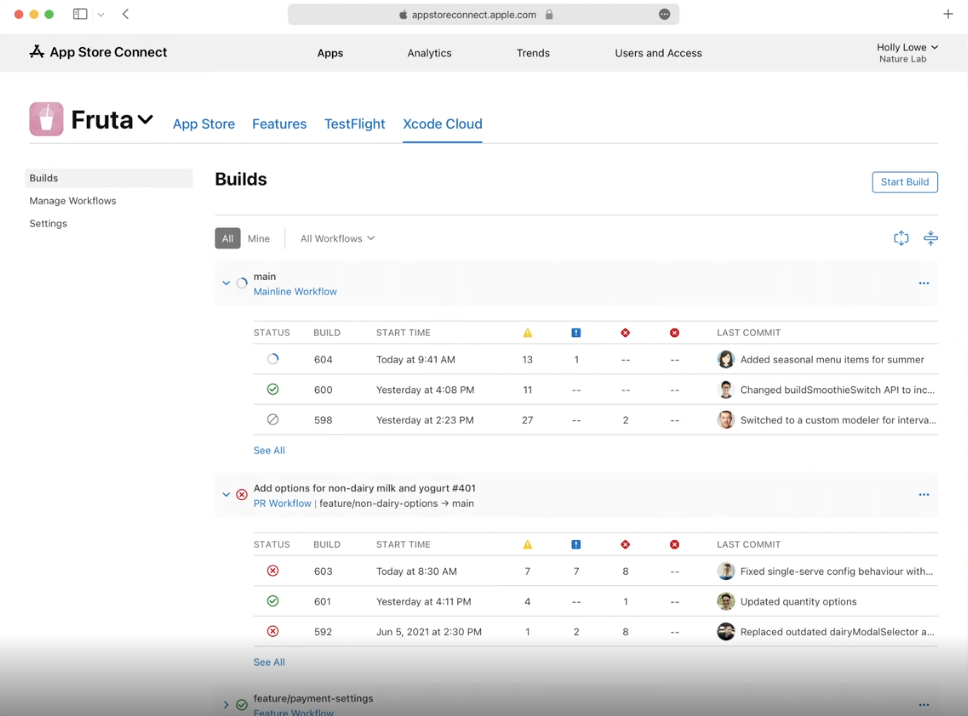Click the address bar more options icon

click(x=664, y=14)
